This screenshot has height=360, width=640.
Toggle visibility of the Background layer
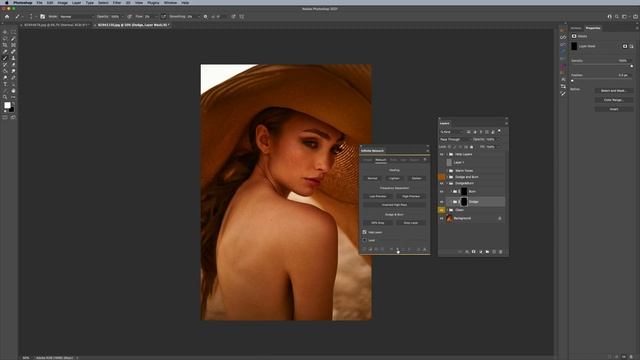tap(442, 218)
